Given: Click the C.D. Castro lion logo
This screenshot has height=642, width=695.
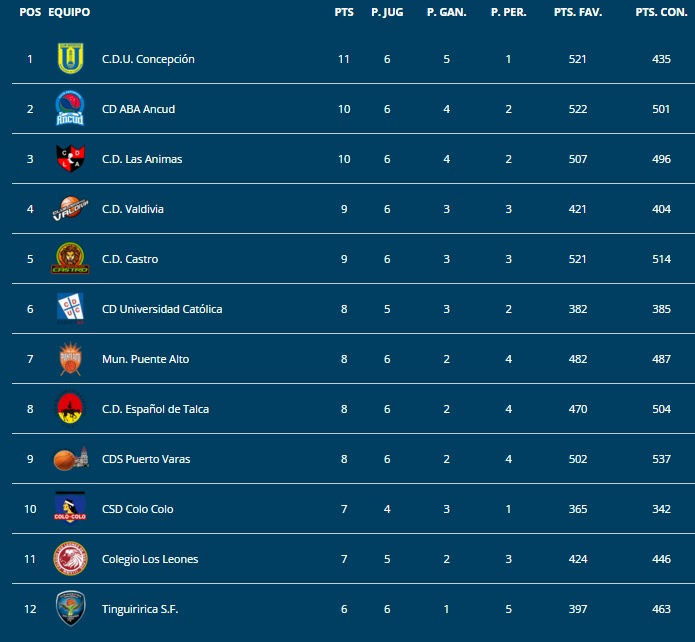Looking at the screenshot, I should [70, 259].
